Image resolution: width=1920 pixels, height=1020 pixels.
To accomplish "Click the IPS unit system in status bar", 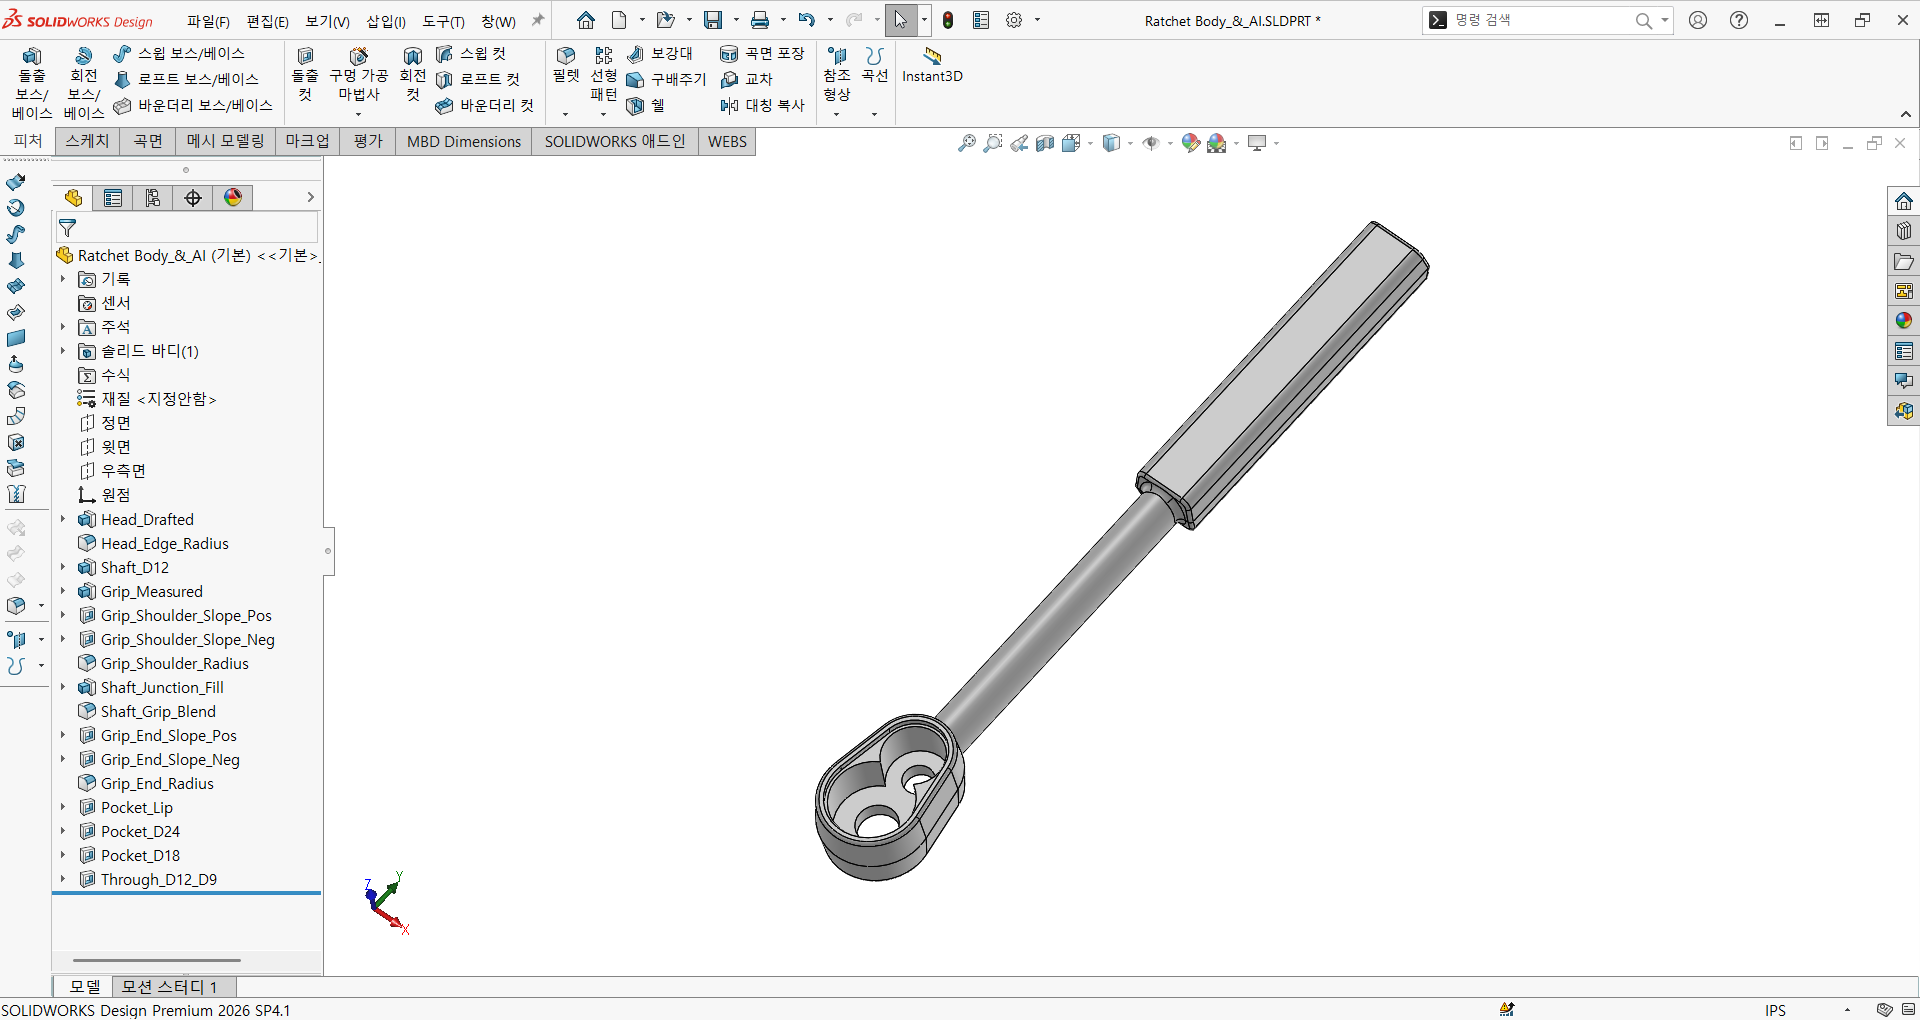I will (1775, 1010).
